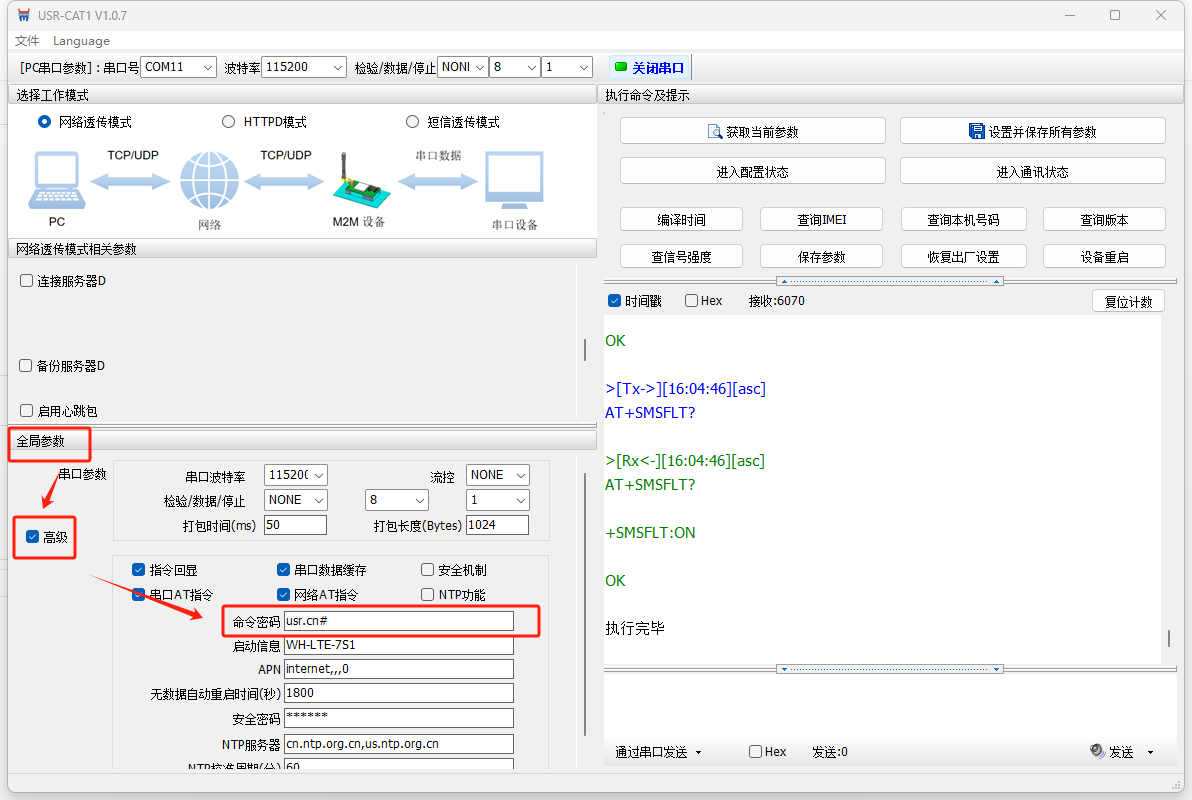Open the 文件 menu

pos(27,41)
